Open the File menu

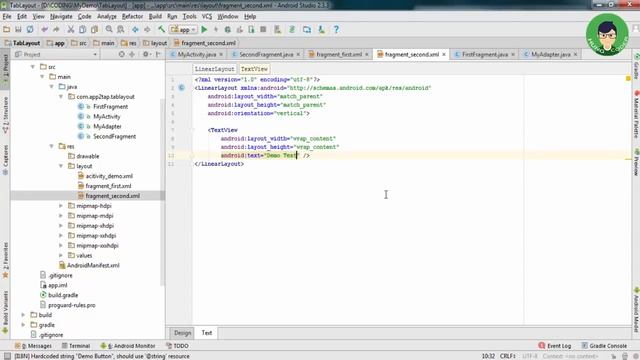(7, 16)
